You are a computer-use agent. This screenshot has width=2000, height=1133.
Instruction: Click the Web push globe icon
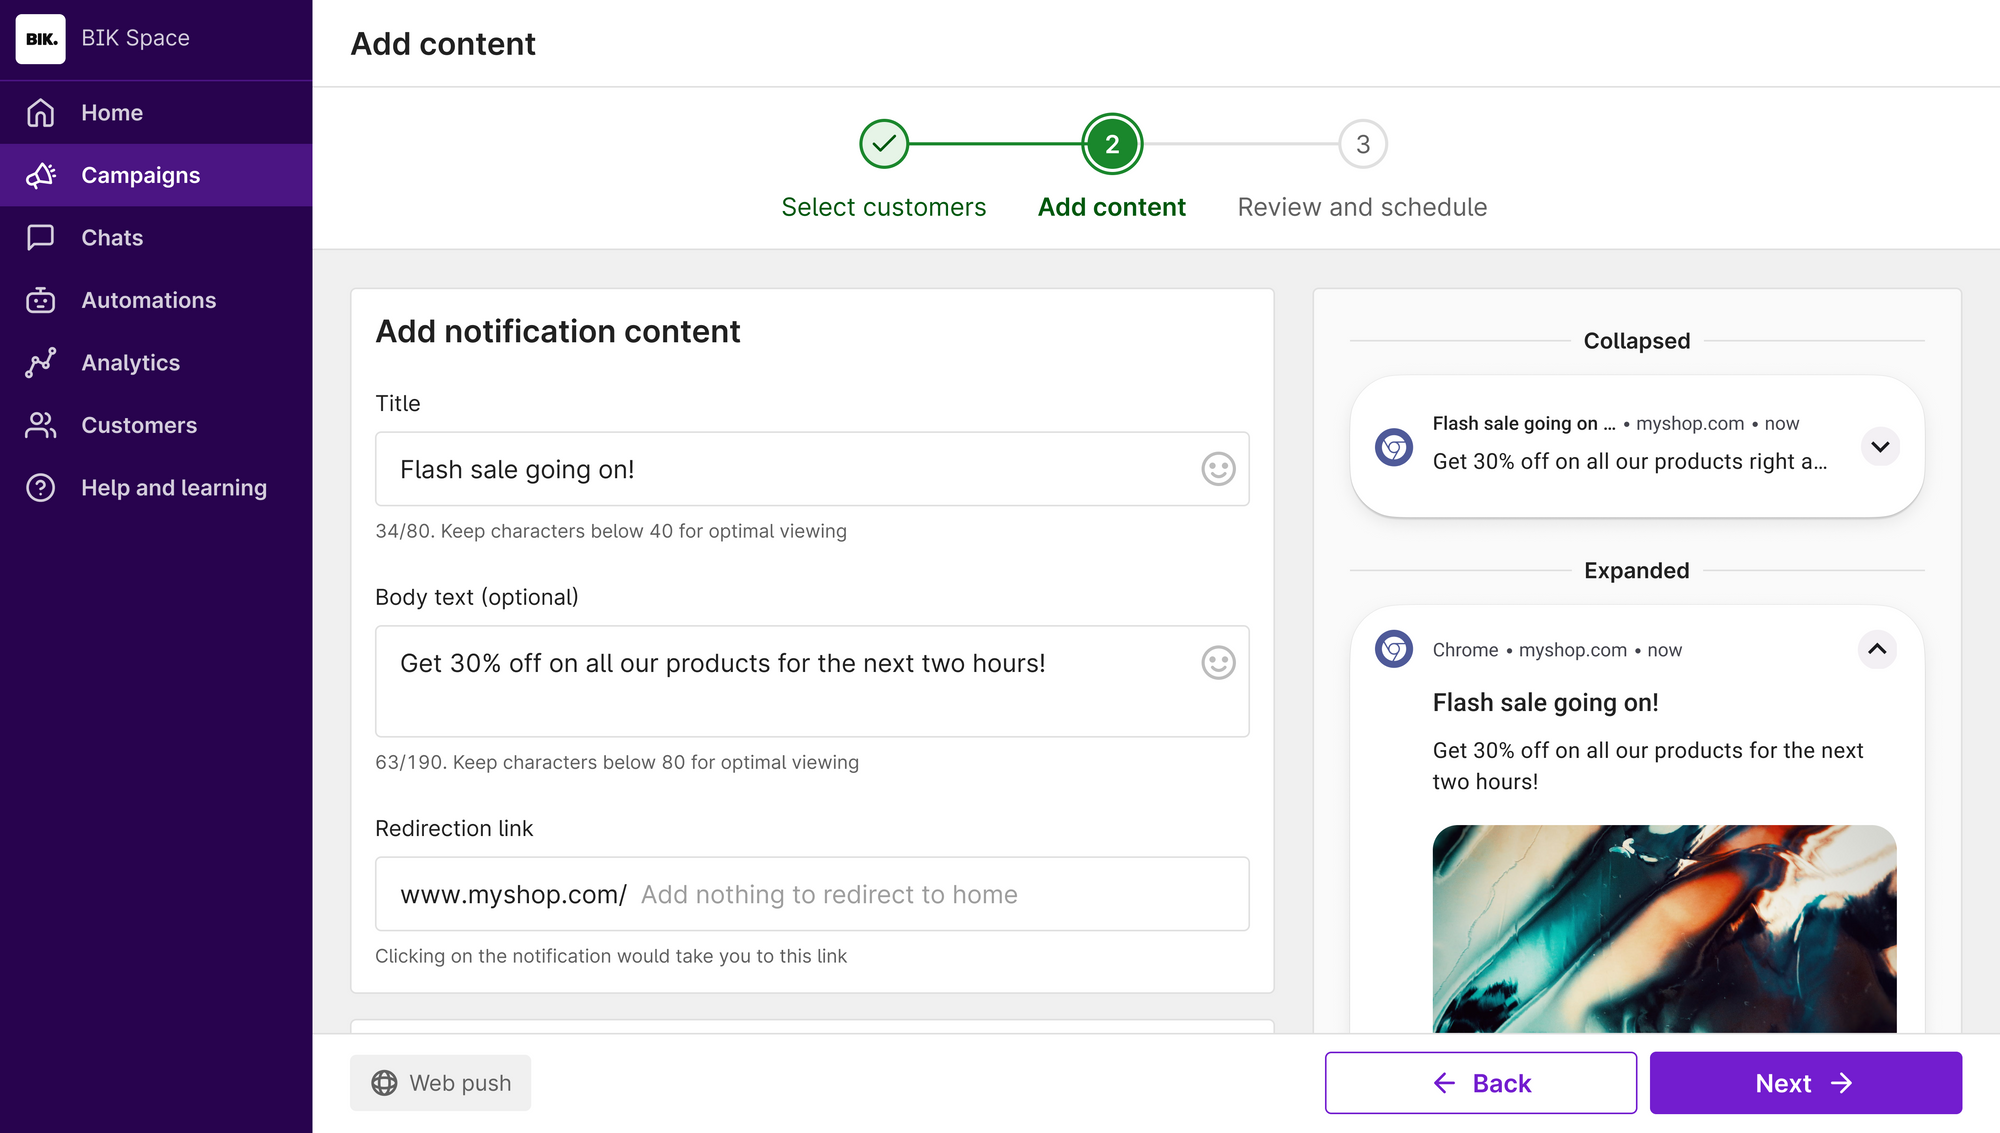point(385,1083)
